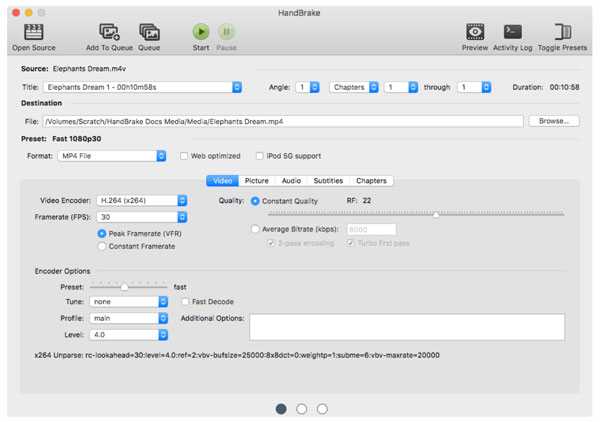The image size is (600, 422).
Task: Switch to the Chapters tab
Action: click(371, 181)
